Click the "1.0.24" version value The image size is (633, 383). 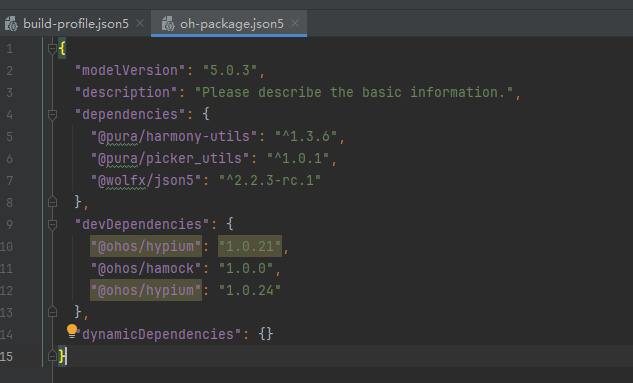pos(250,290)
